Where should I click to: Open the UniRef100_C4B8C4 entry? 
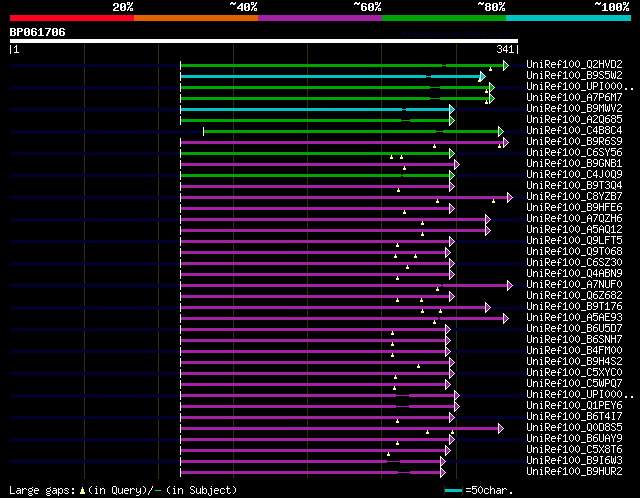click(574, 130)
